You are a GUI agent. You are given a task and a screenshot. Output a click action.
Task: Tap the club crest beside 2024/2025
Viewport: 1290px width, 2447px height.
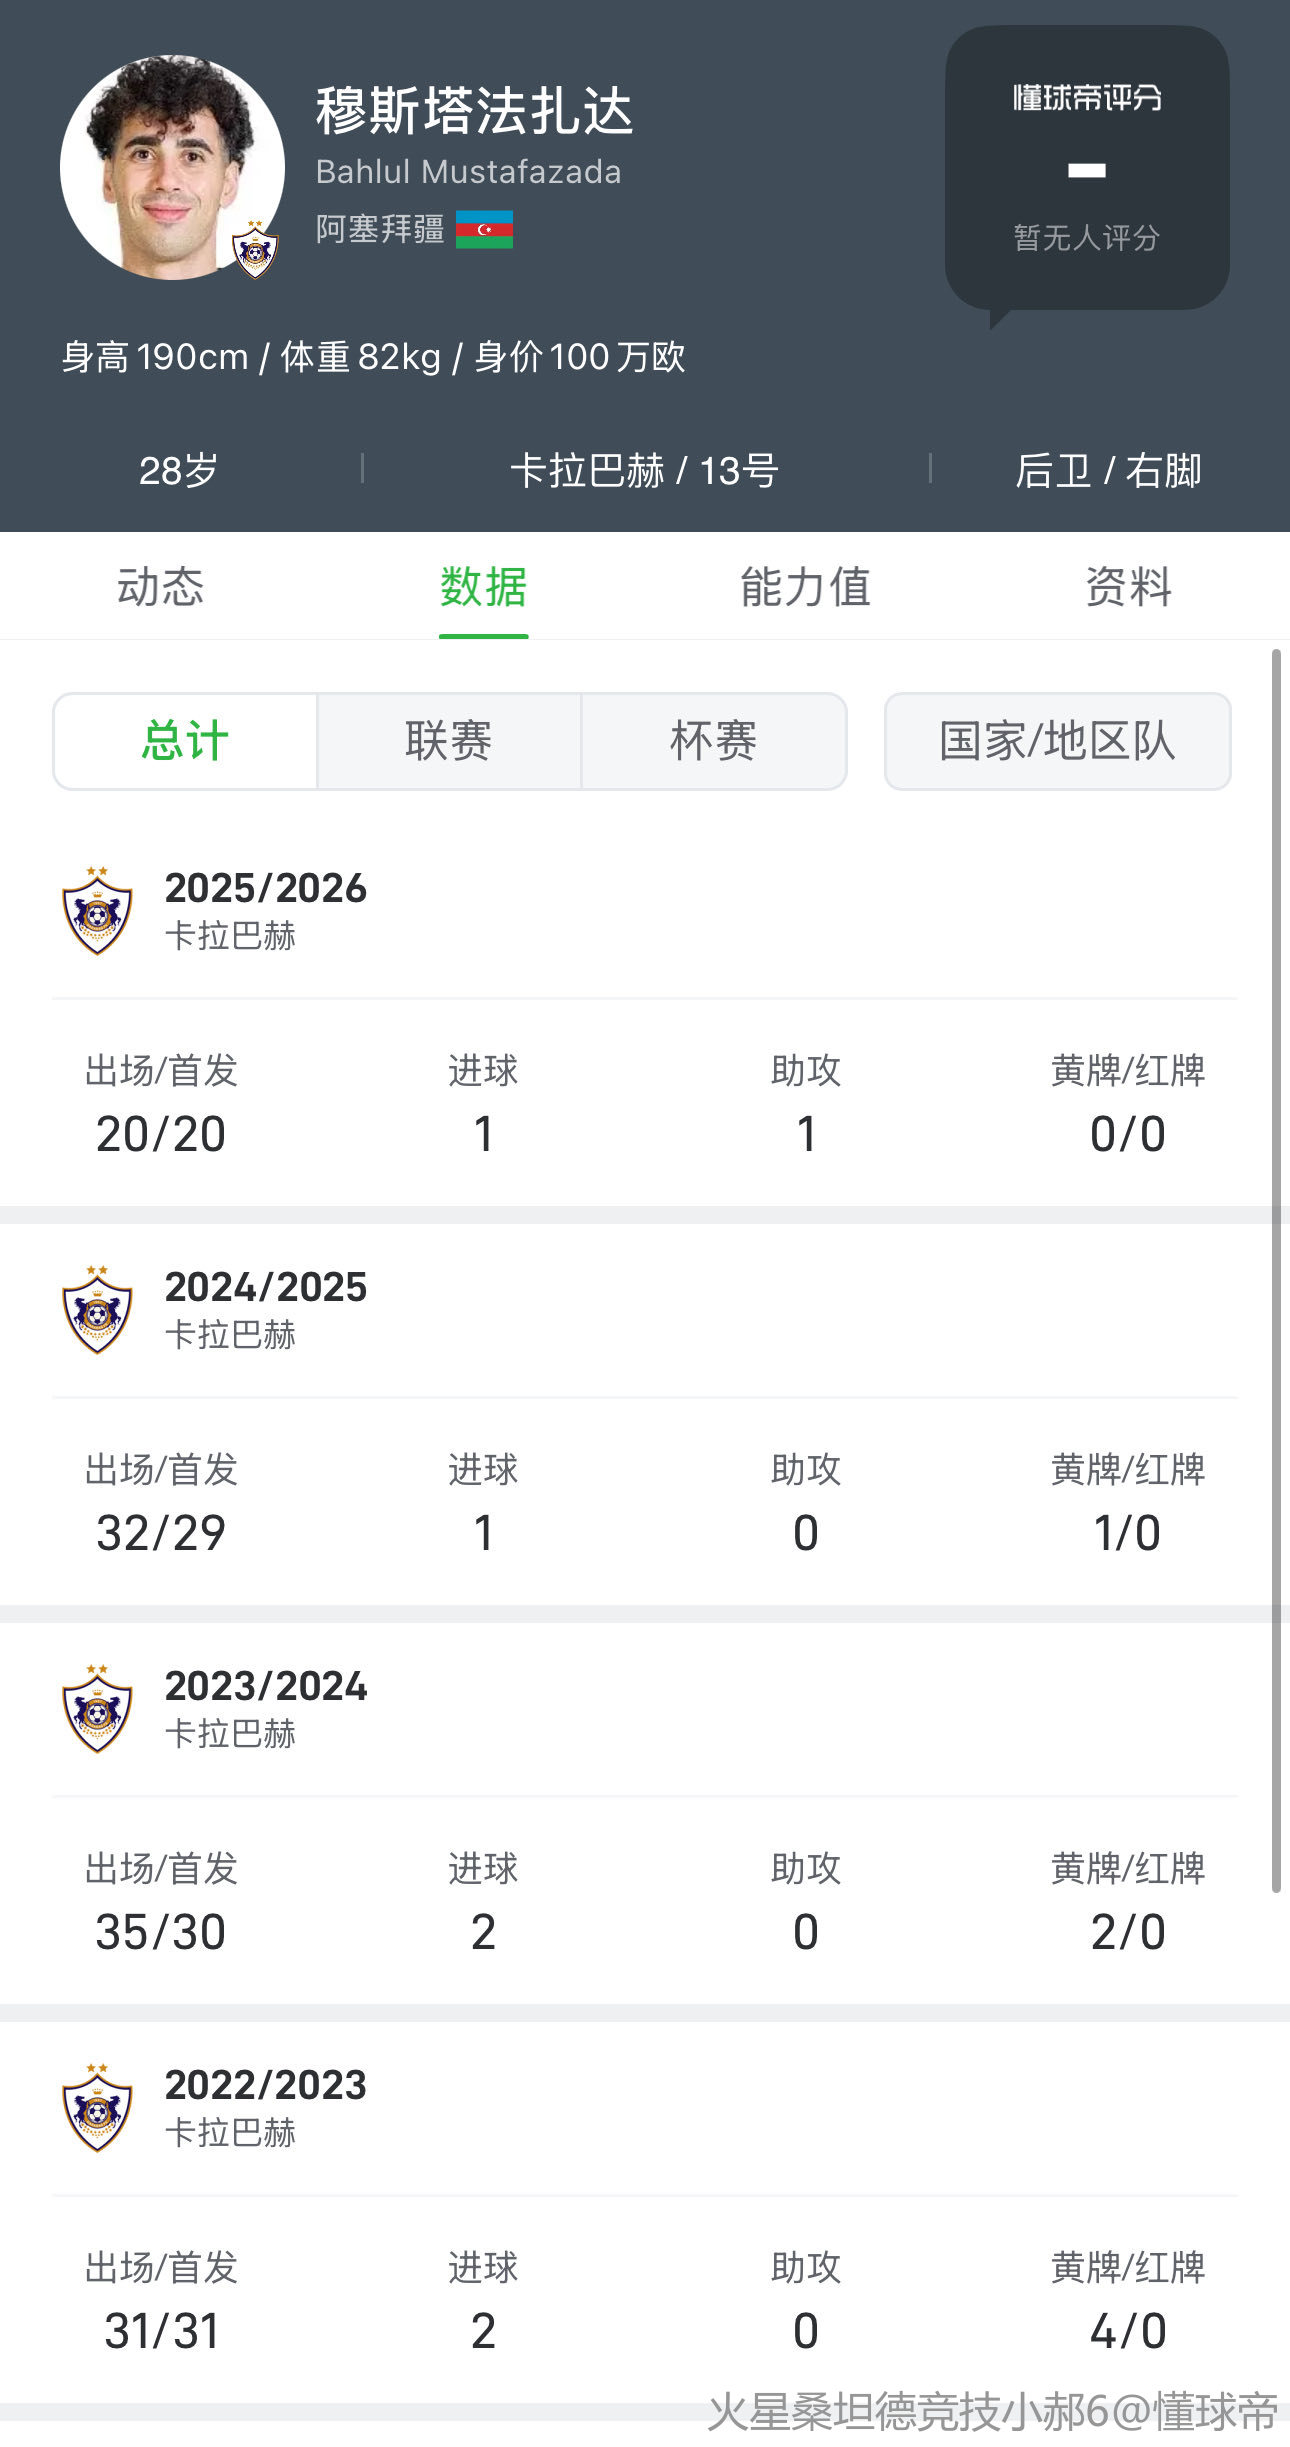pos(97,1310)
